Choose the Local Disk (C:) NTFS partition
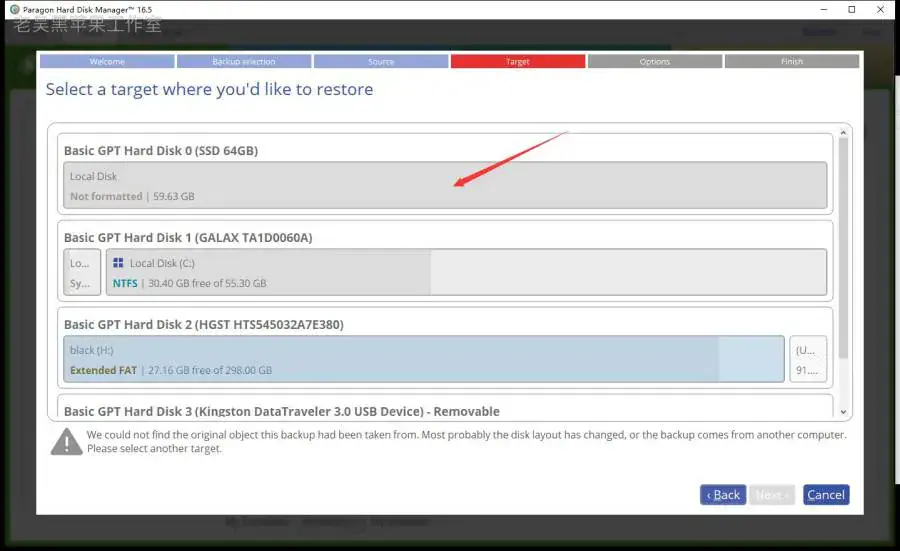Image resolution: width=900 pixels, height=551 pixels. (x=466, y=272)
